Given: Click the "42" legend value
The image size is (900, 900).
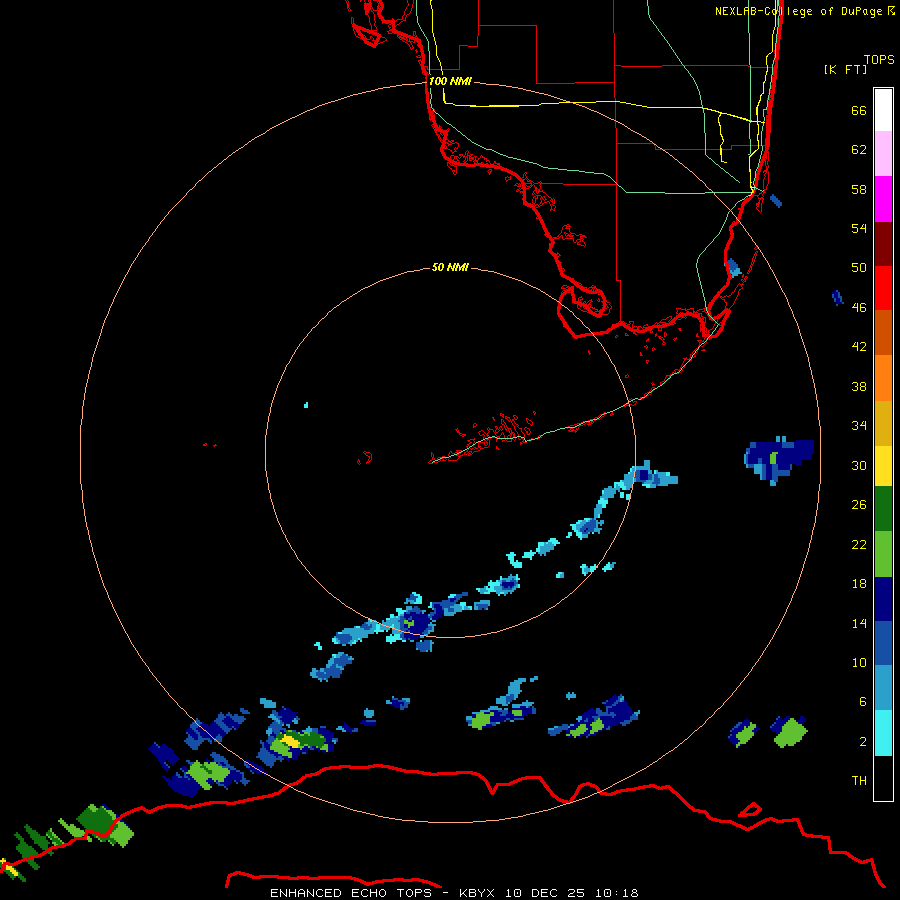Looking at the screenshot, I should (x=859, y=347).
